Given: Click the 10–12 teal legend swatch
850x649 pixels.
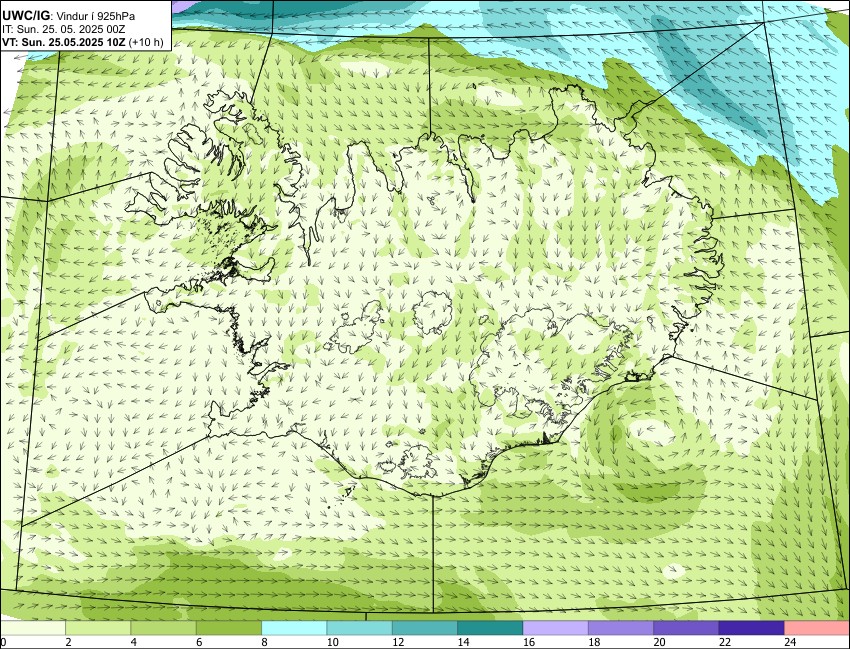Looking at the screenshot, I should [x=359, y=628].
